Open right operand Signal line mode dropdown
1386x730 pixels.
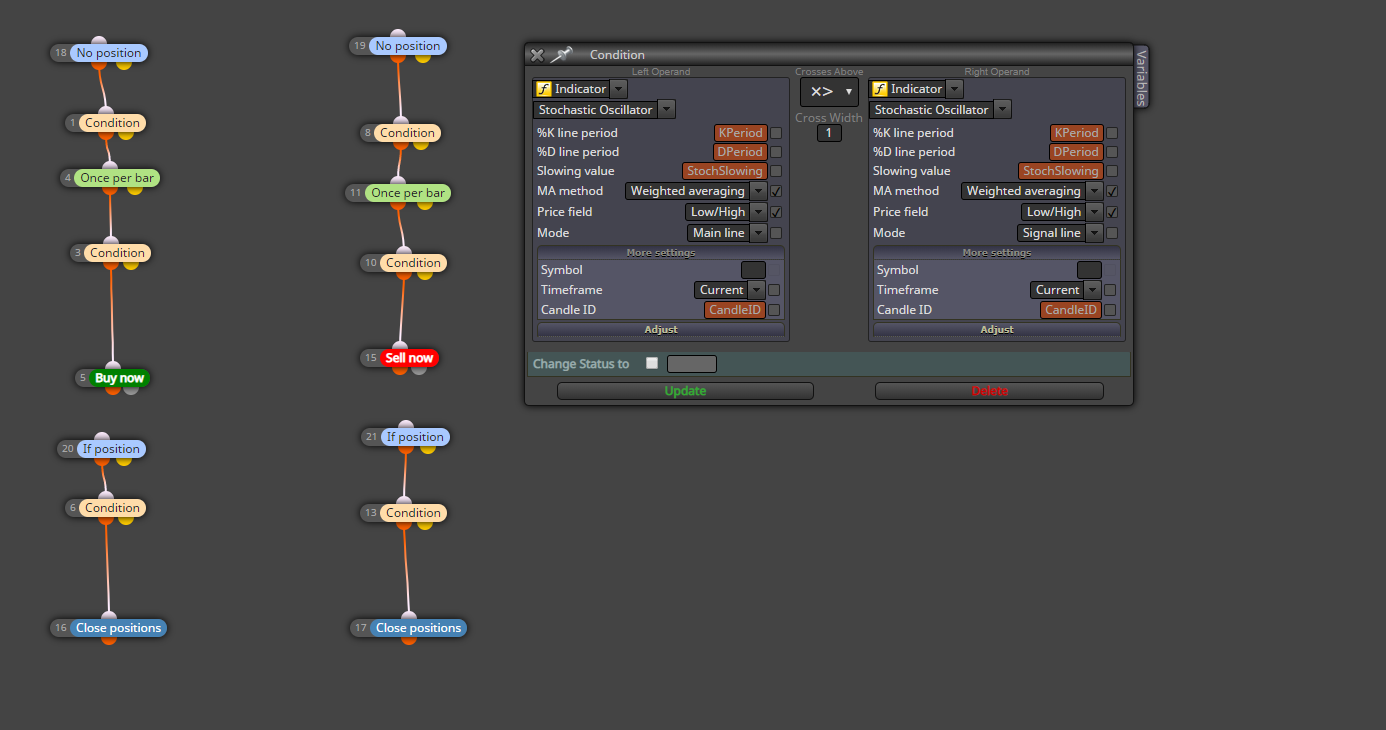[x=1060, y=233]
